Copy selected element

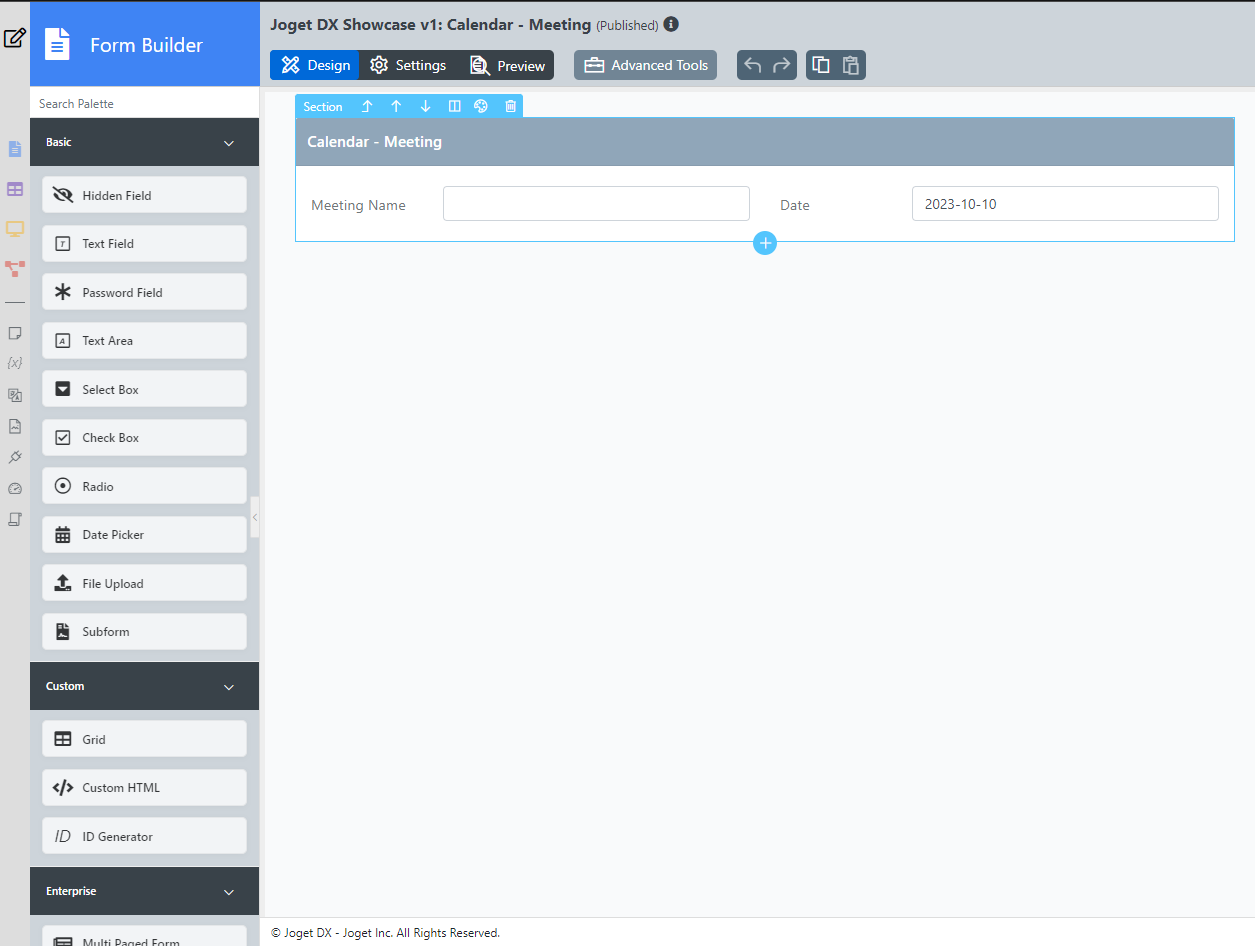[821, 65]
